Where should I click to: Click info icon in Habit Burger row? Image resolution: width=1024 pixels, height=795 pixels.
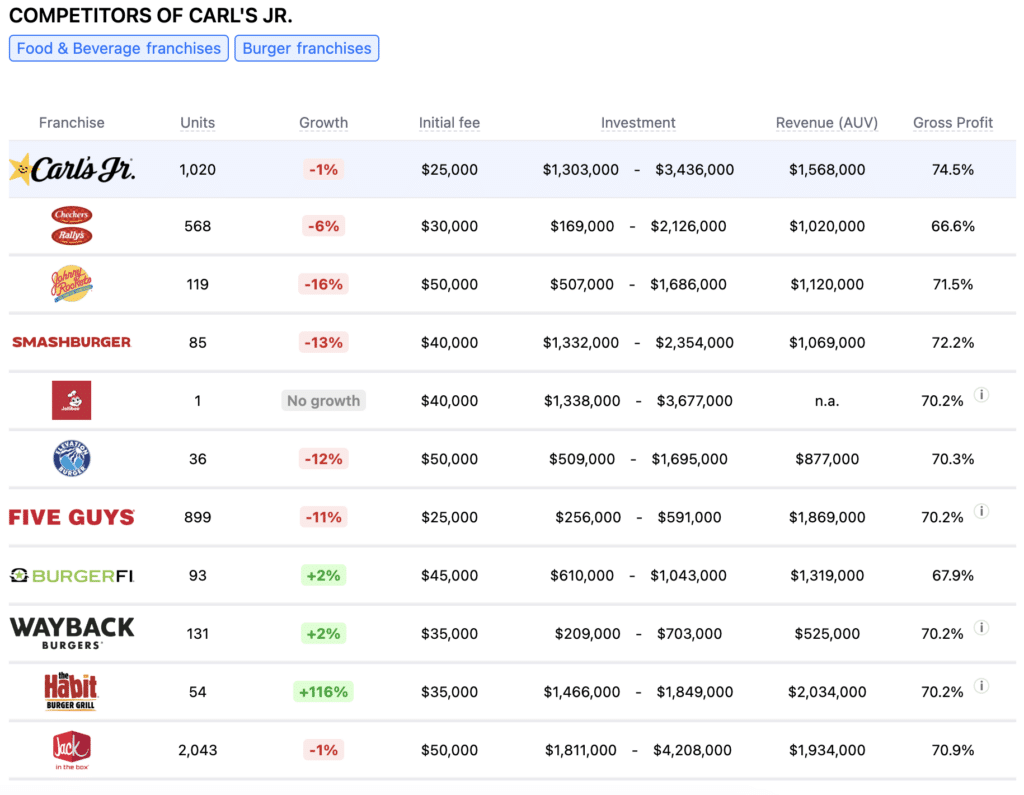tap(981, 685)
